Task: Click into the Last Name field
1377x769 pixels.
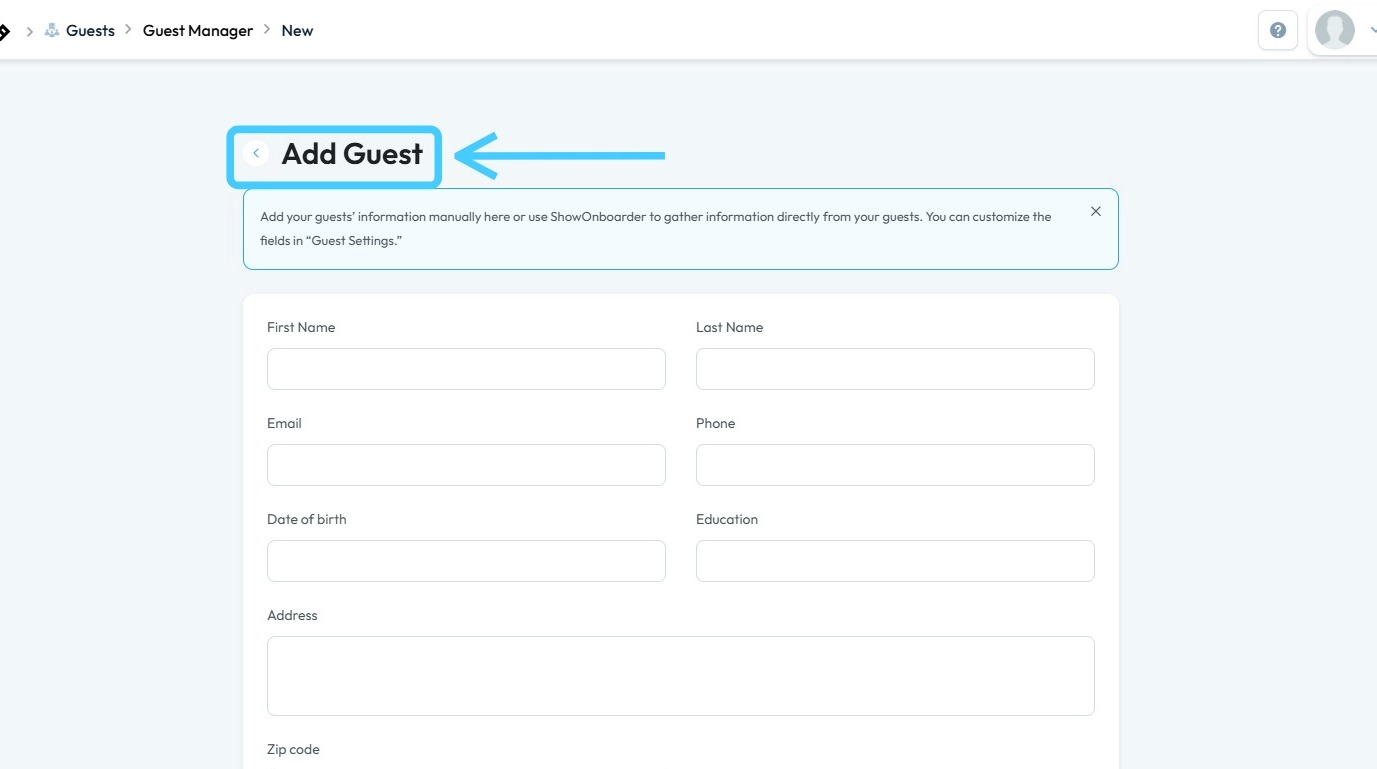Action: pyautogui.click(x=895, y=369)
